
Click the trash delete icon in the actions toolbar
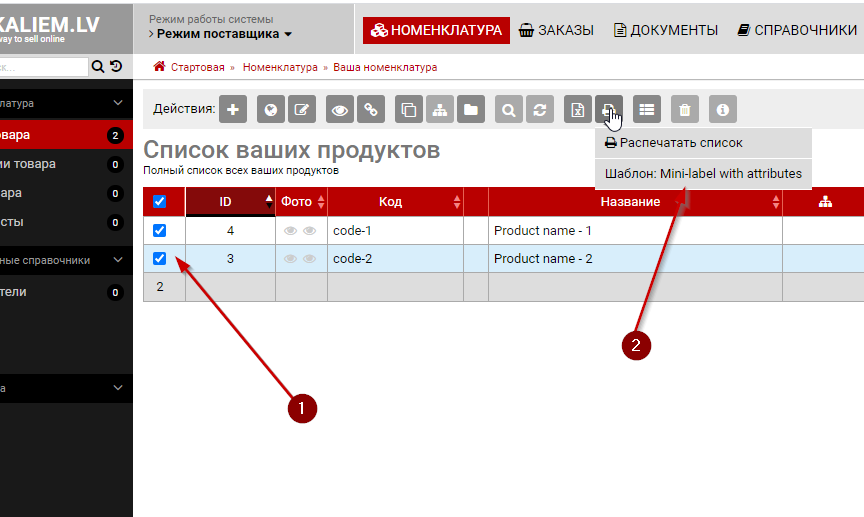[x=685, y=110]
